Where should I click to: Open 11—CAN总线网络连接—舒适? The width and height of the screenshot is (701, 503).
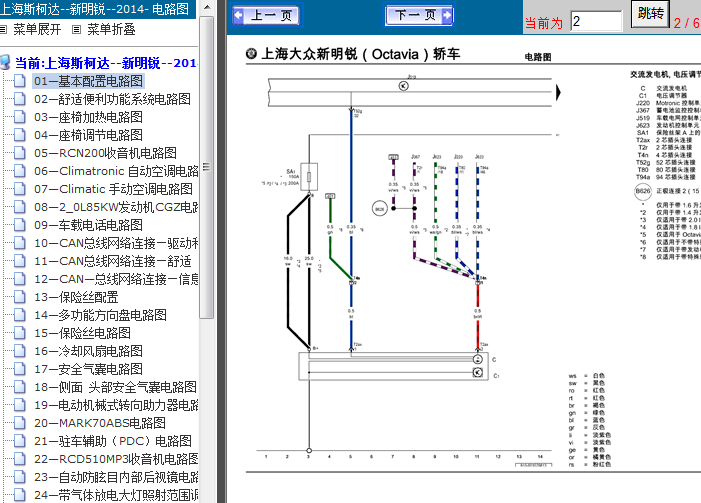point(113,261)
